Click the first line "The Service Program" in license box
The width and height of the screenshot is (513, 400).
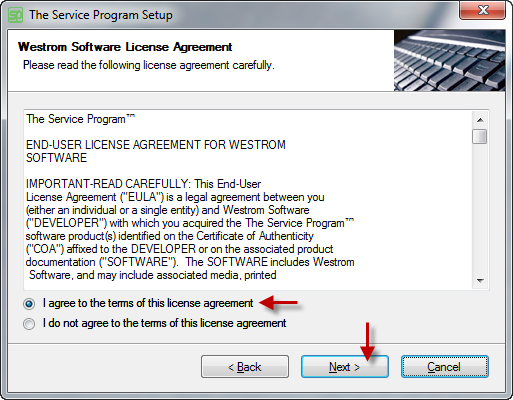[x=80, y=119]
